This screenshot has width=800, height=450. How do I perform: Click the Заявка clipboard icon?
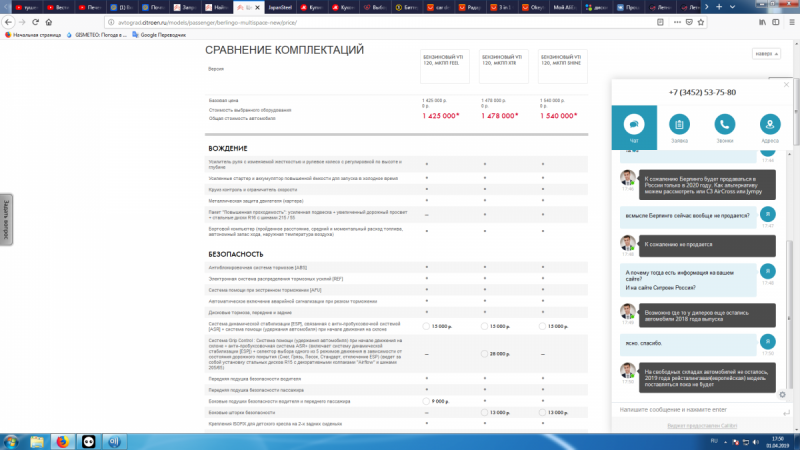click(679, 126)
